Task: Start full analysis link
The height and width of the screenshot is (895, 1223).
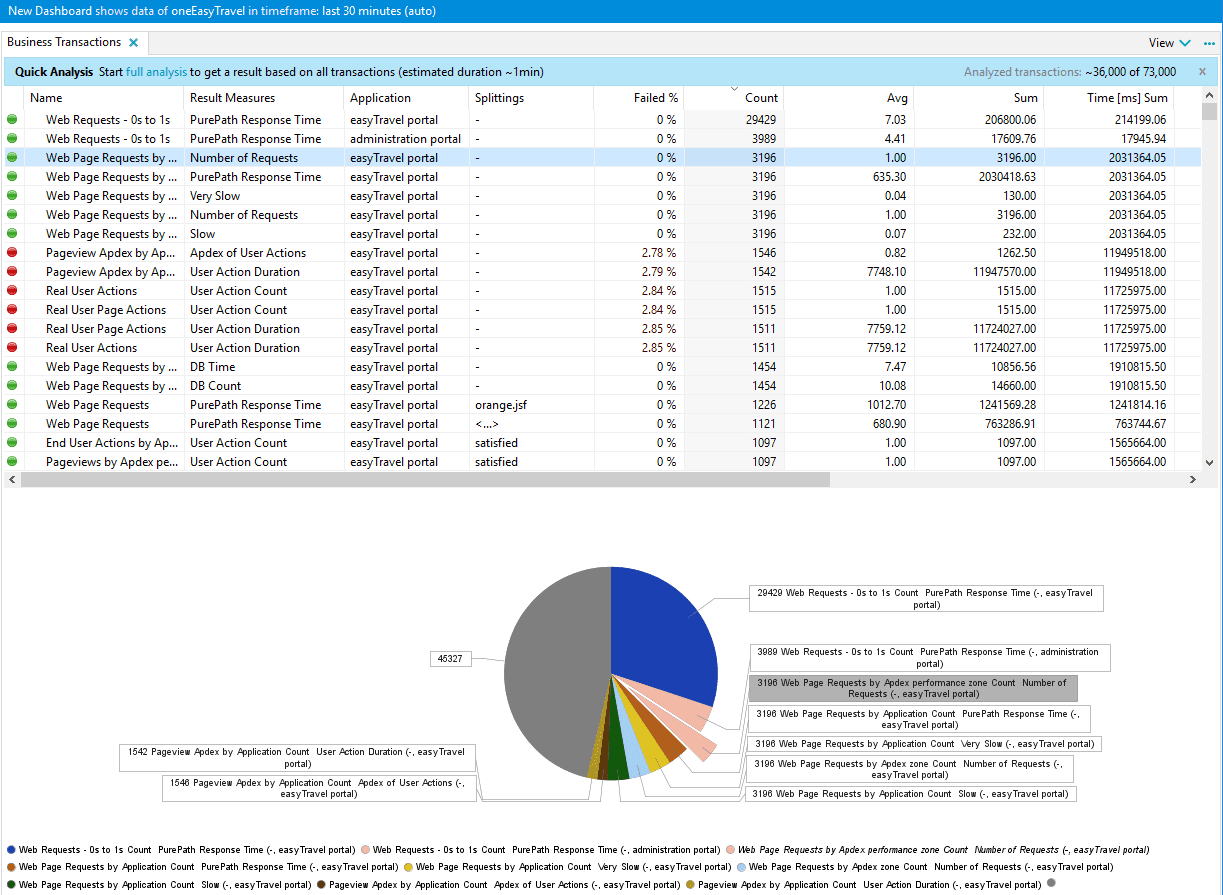Action: point(156,72)
